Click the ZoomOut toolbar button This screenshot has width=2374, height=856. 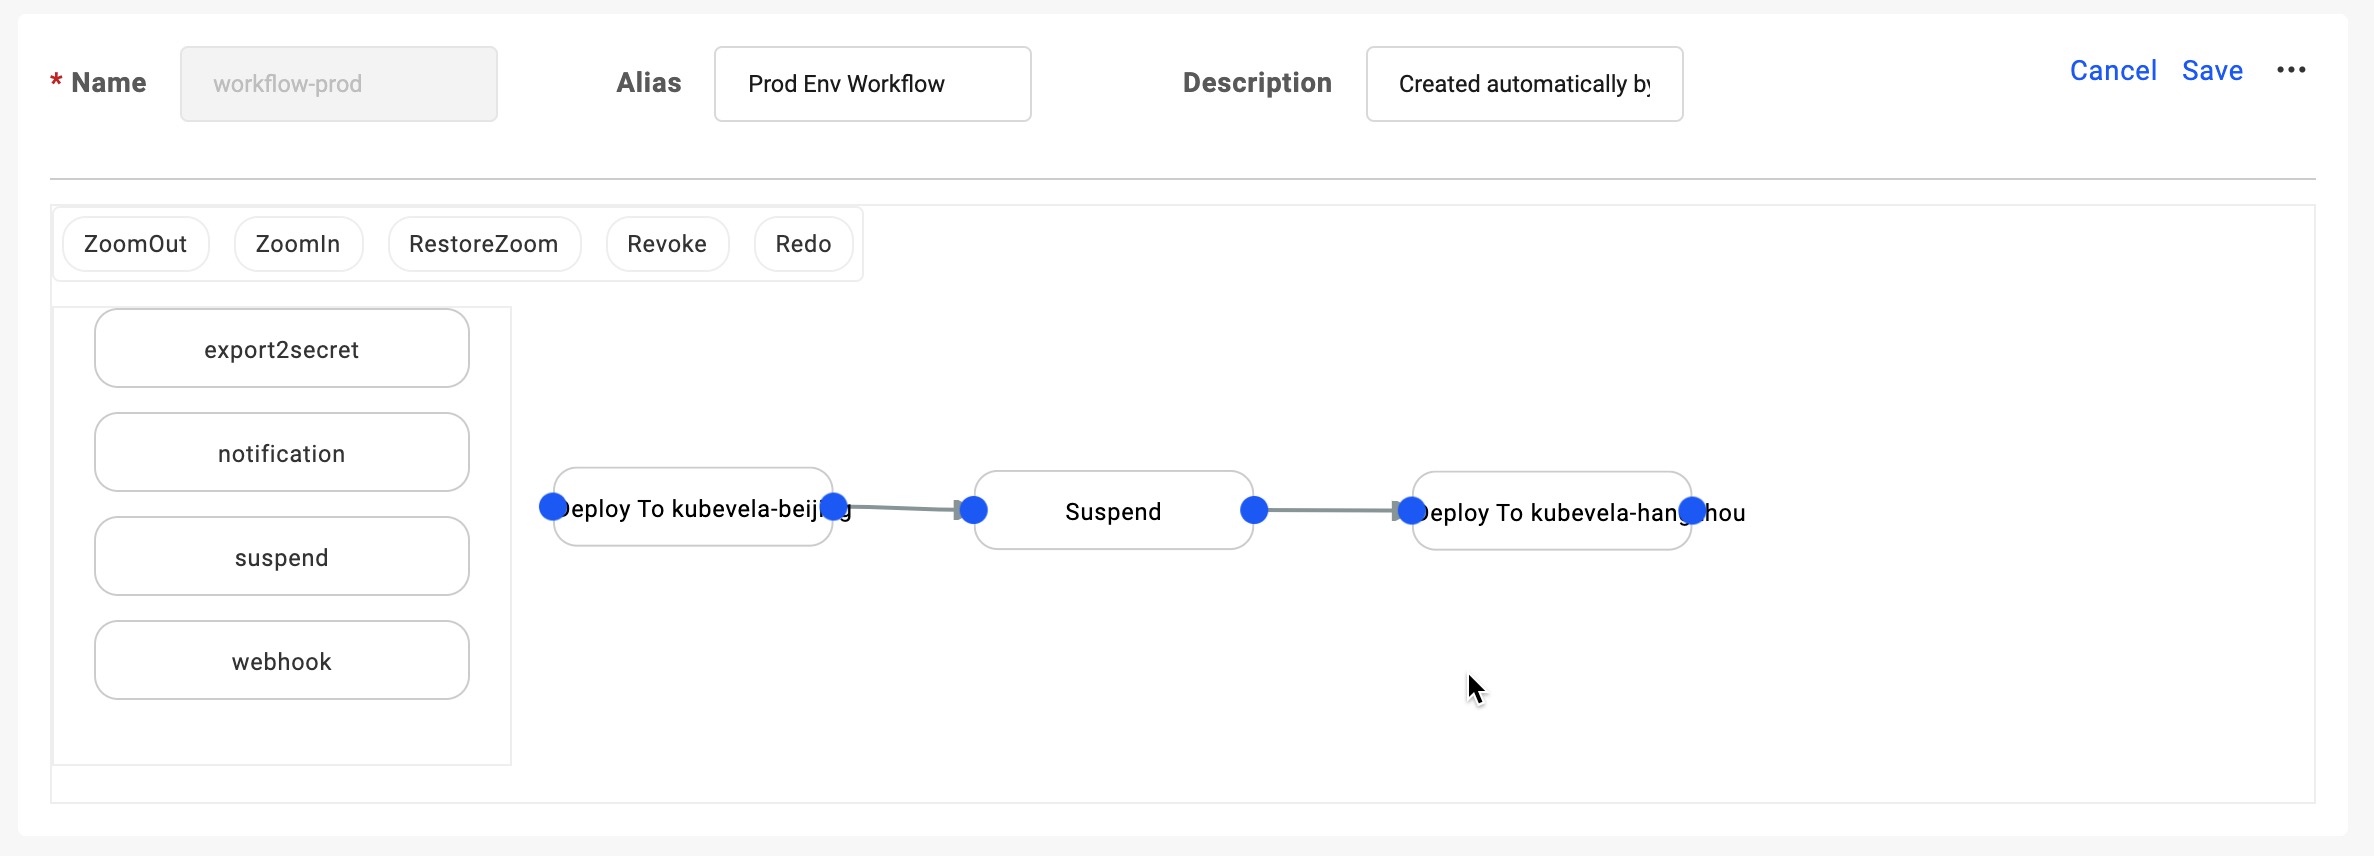[x=135, y=244]
